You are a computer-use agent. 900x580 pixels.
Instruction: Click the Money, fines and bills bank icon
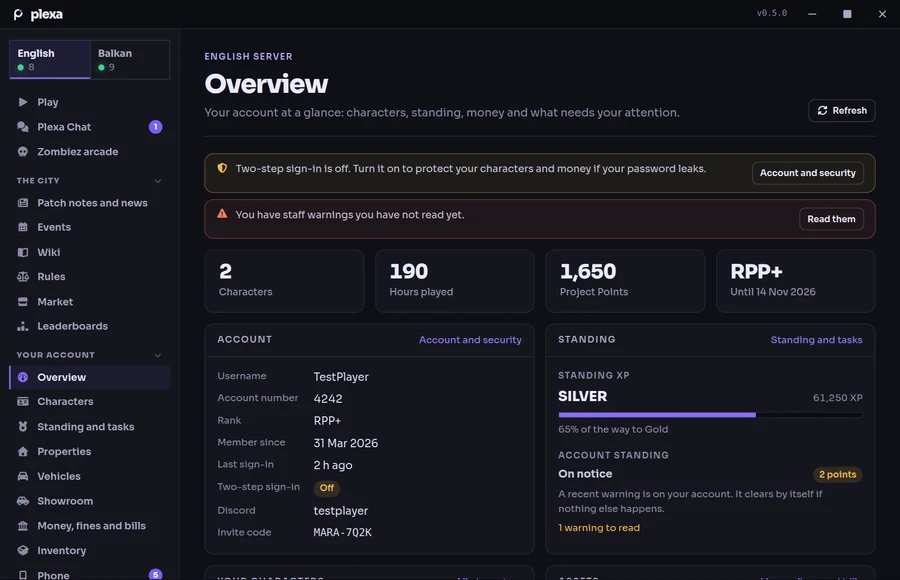pyautogui.click(x=23, y=525)
